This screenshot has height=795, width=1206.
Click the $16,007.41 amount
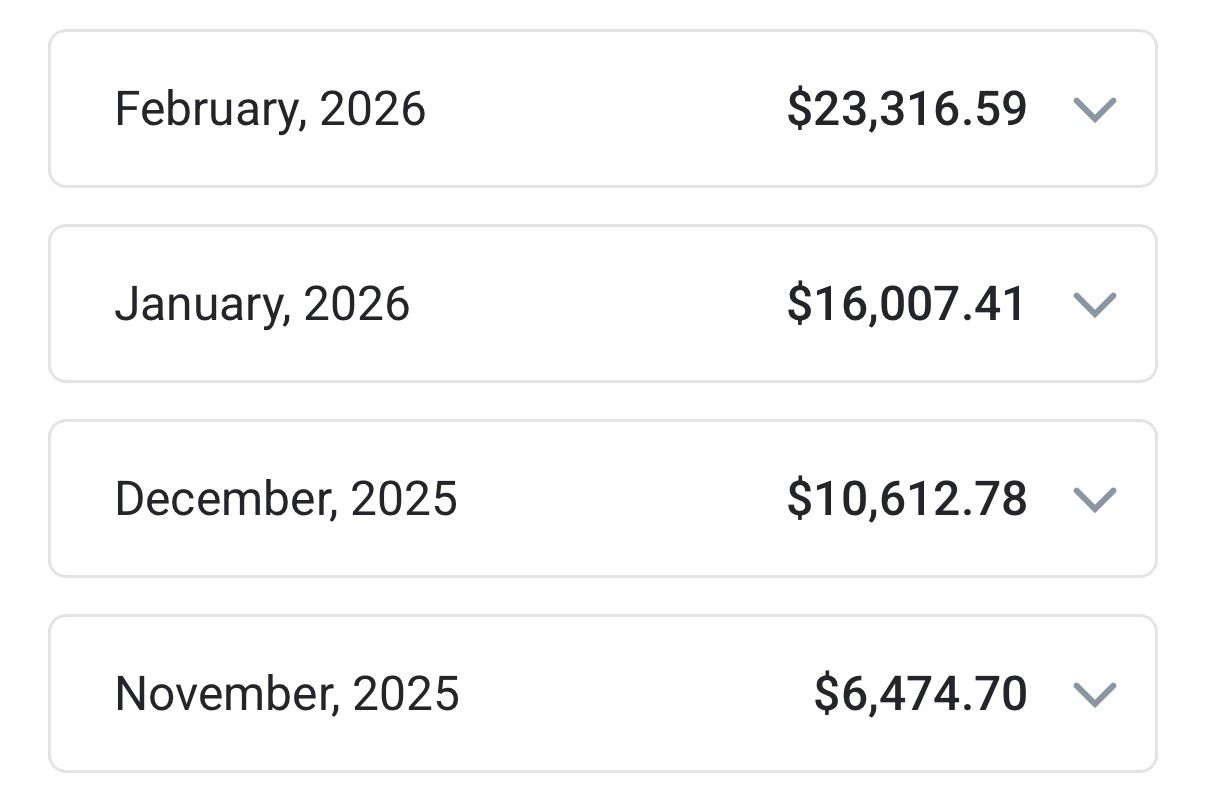[907, 304]
